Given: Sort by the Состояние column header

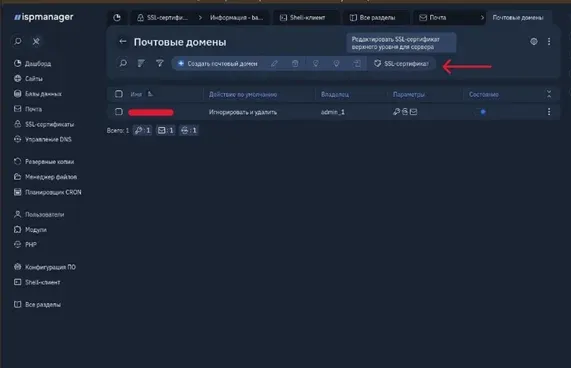Looking at the screenshot, I should pyautogui.click(x=484, y=95).
